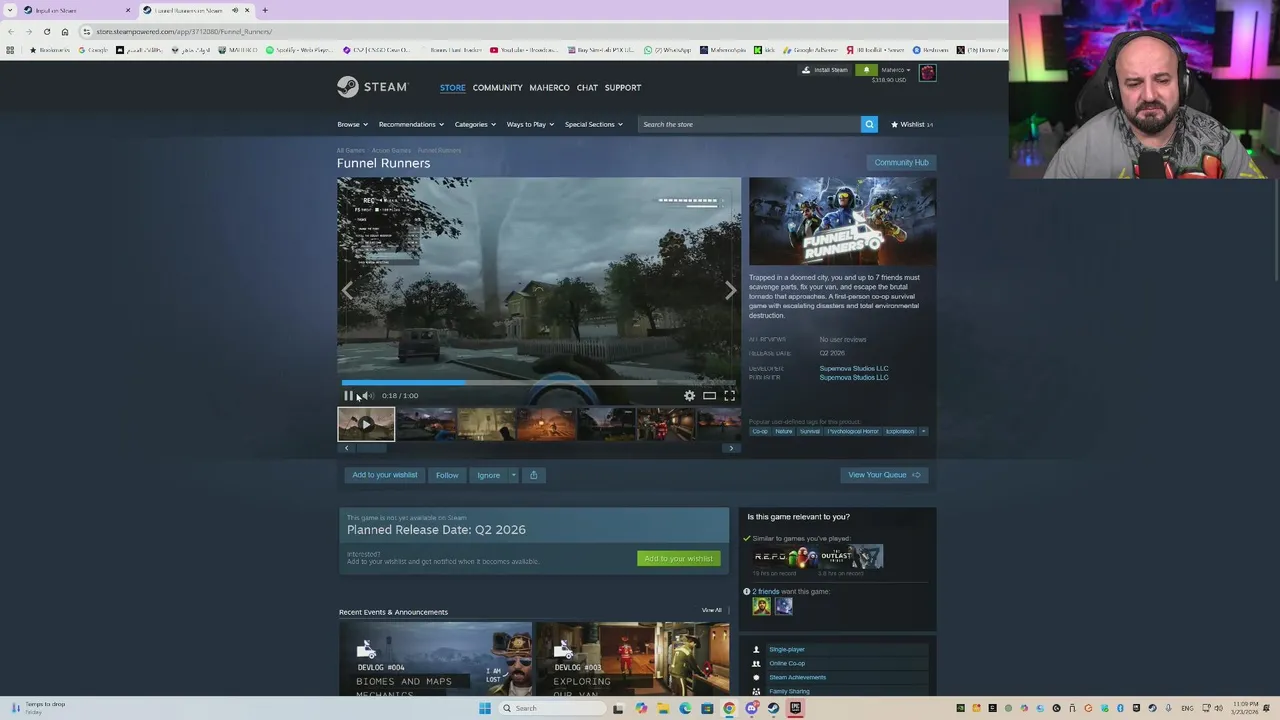Open Windows Start menu
Viewport: 1280px width, 720px height.
tap(485, 708)
